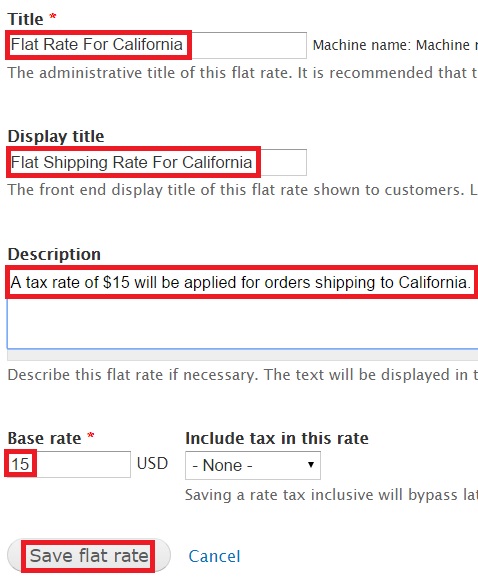Save the flat rate
This screenshot has width=478, height=581.
[89, 555]
